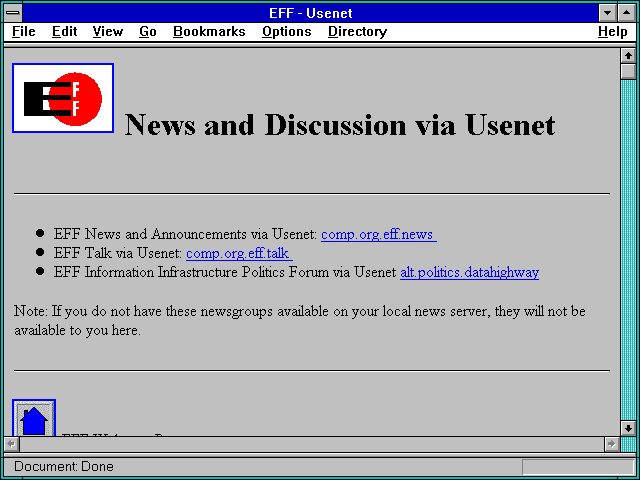Open the View menu

pos(107,31)
